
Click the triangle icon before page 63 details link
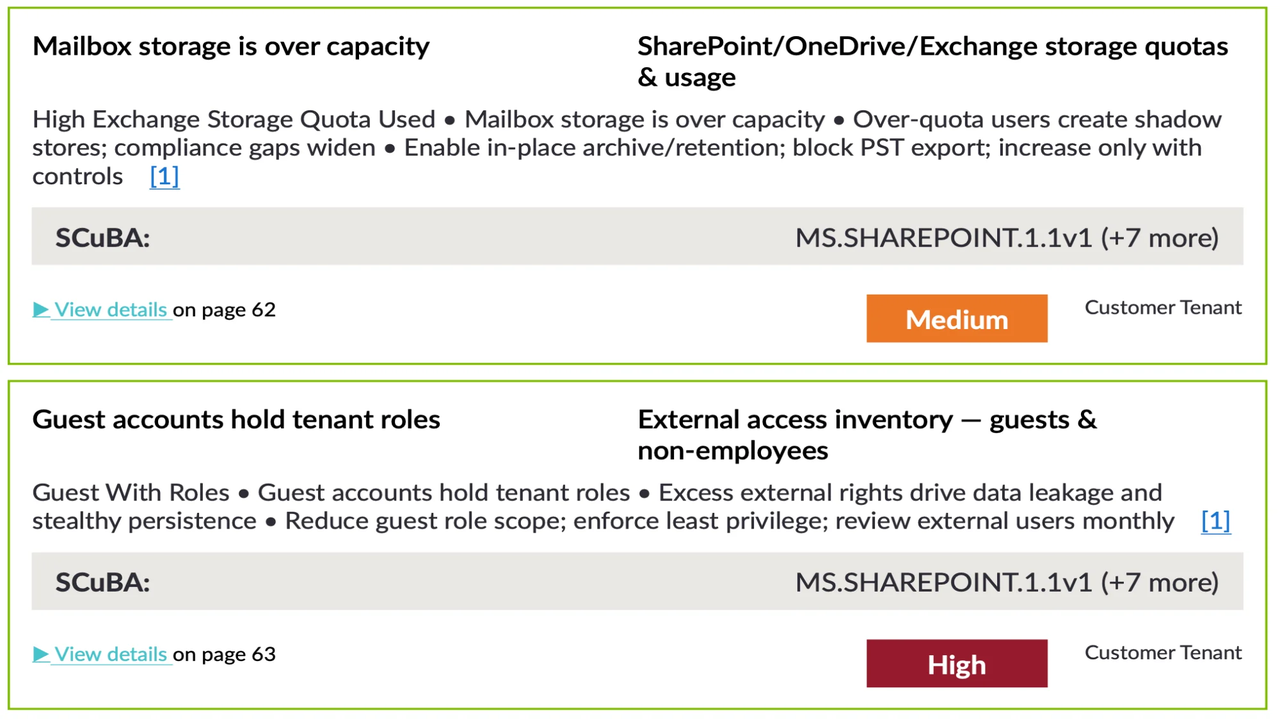coord(41,655)
